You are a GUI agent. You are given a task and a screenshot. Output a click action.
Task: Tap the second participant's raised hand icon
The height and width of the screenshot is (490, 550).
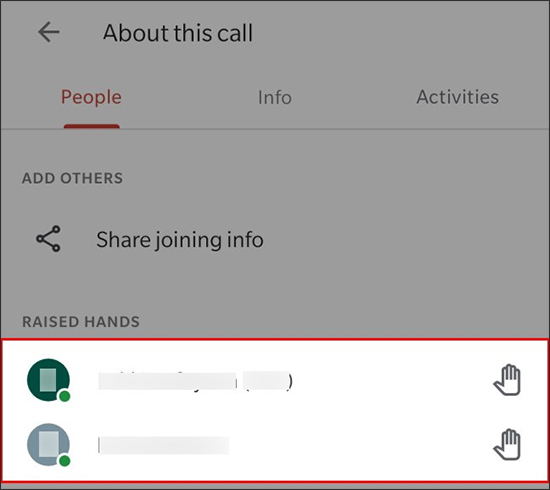click(507, 444)
